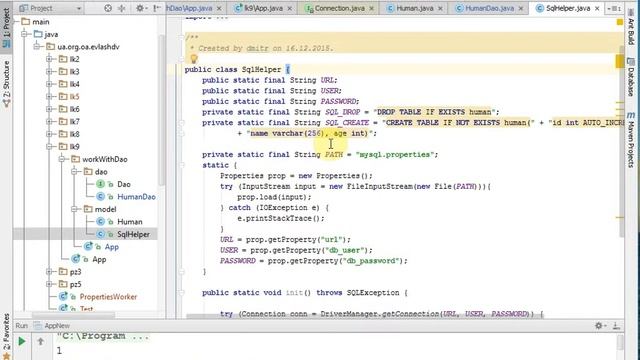Open the Z: Structure tool window tab
Image resolution: width=640 pixels, height=360 pixels.
(7, 84)
